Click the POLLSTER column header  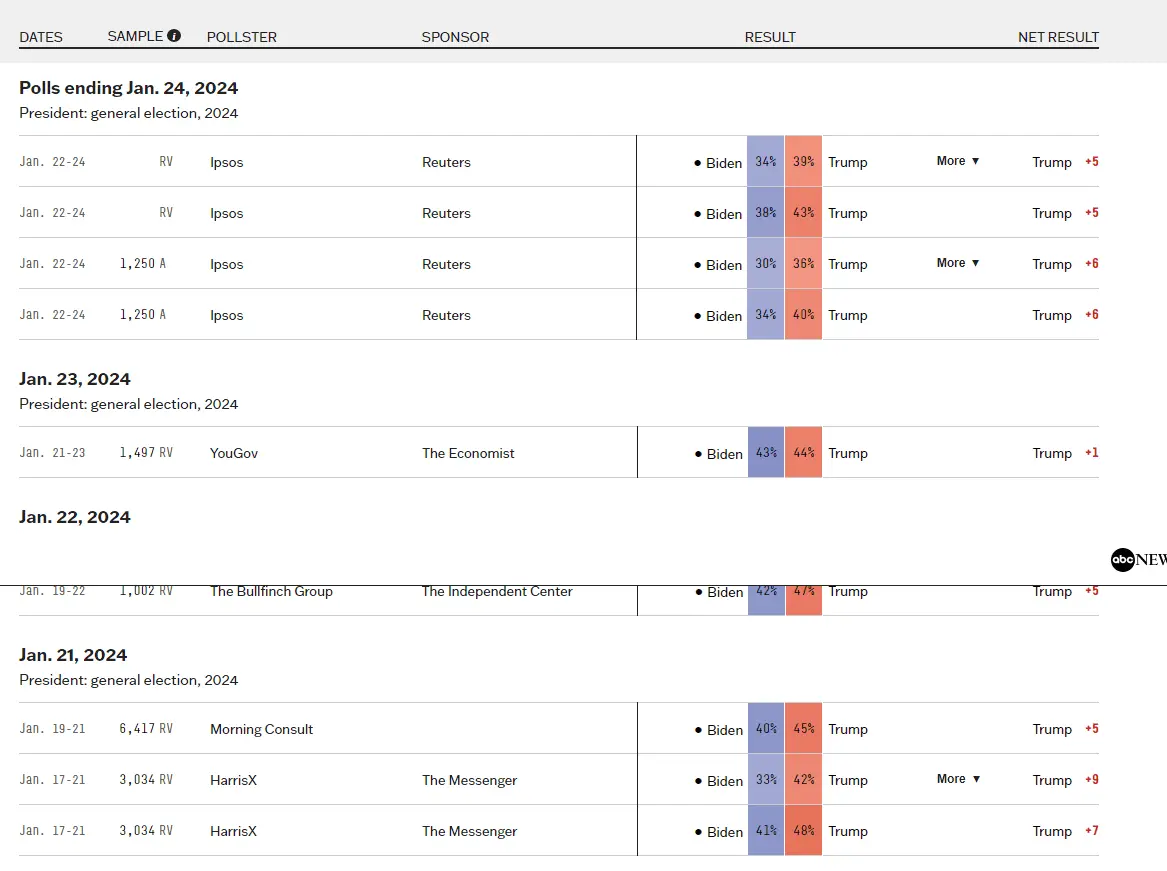pos(242,37)
